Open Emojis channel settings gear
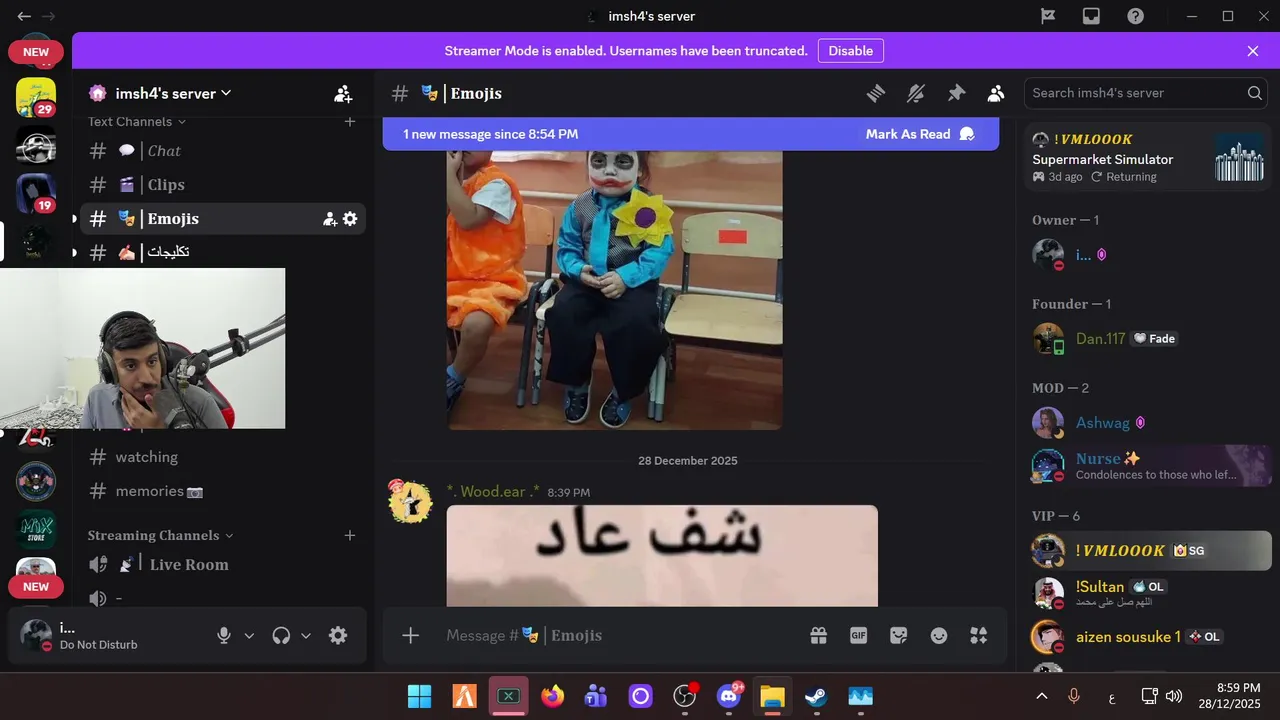The width and height of the screenshot is (1280, 720). (x=350, y=219)
